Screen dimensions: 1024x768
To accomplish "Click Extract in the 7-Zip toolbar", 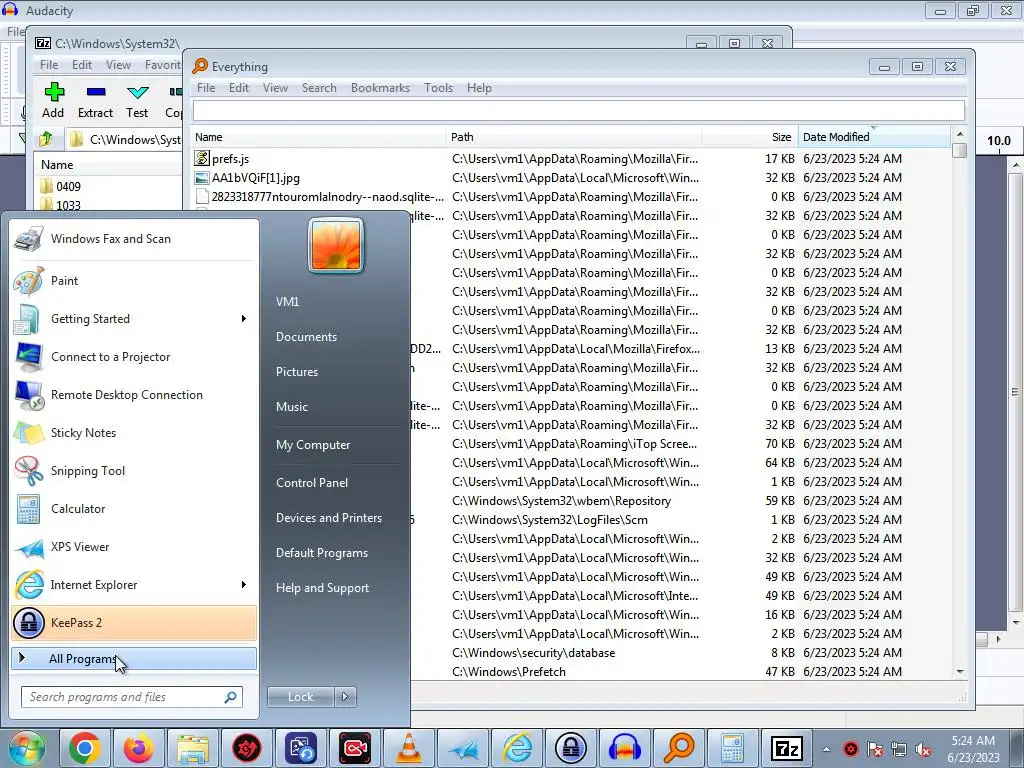I will click(95, 101).
